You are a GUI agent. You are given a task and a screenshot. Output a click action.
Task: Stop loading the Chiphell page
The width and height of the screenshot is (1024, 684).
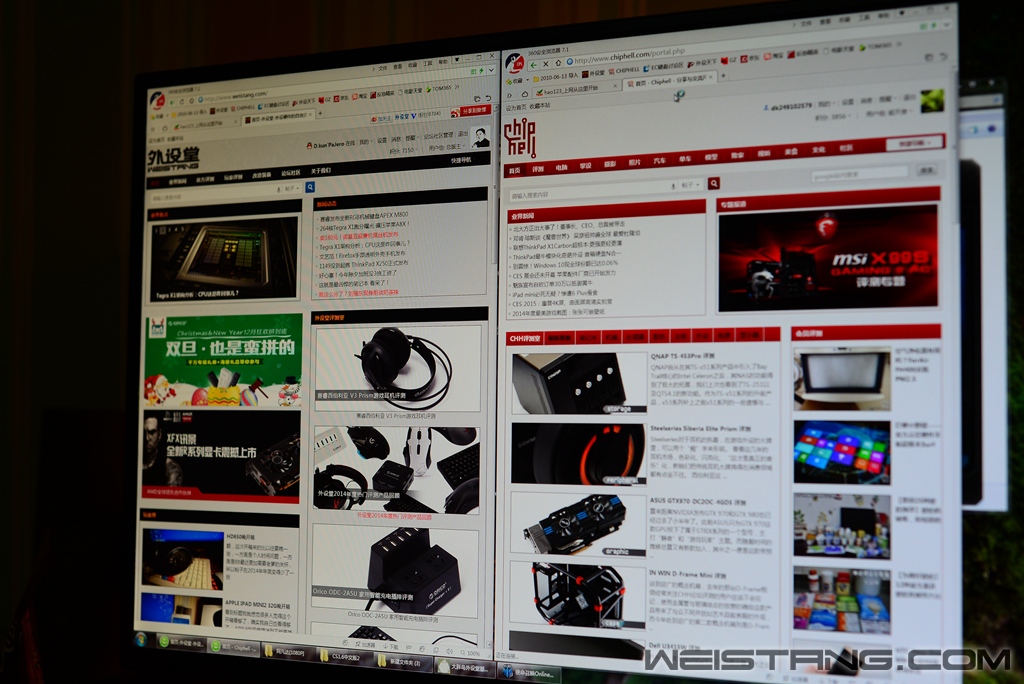[x=546, y=64]
